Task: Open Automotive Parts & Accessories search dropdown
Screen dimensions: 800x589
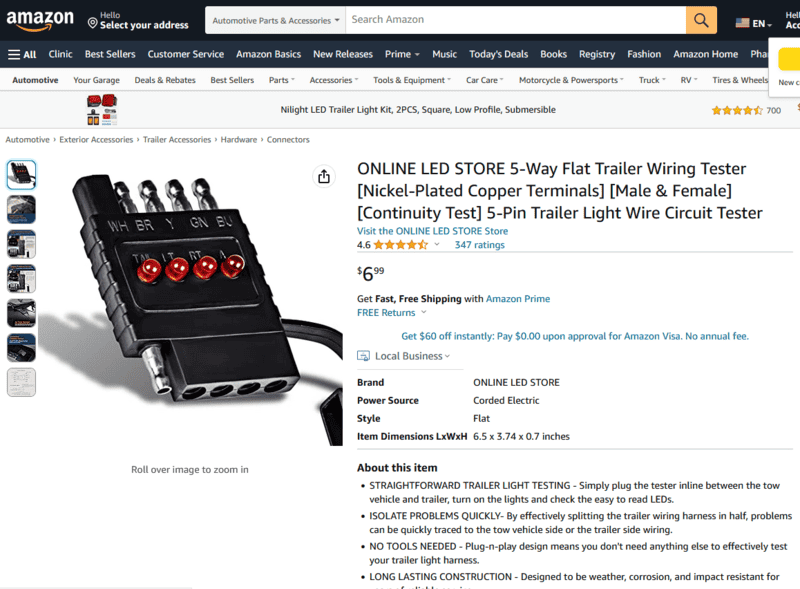Action: coord(276,20)
